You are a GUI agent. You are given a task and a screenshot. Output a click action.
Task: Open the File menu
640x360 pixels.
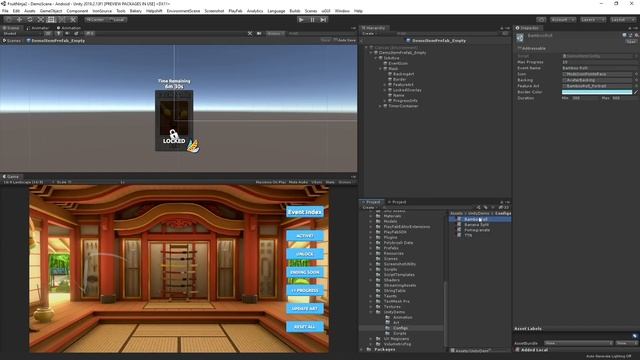[5, 11]
